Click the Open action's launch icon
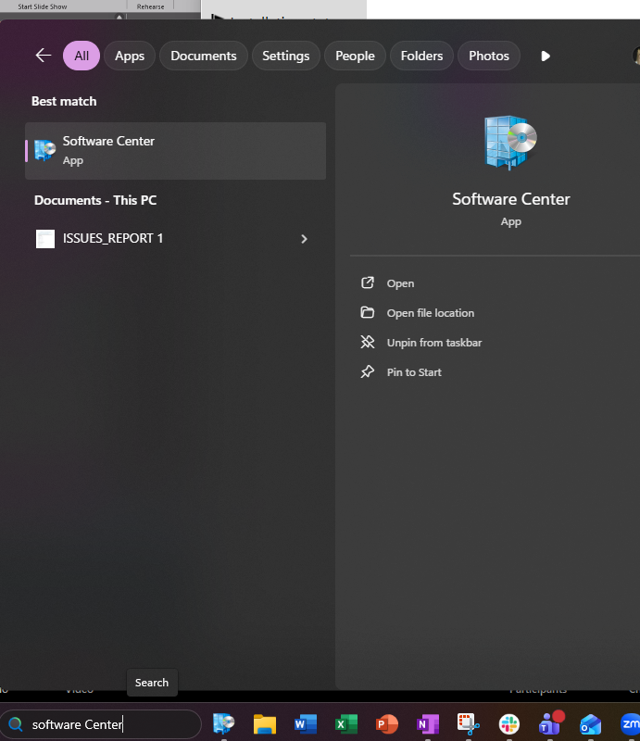The width and height of the screenshot is (640, 741). point(367,283)
